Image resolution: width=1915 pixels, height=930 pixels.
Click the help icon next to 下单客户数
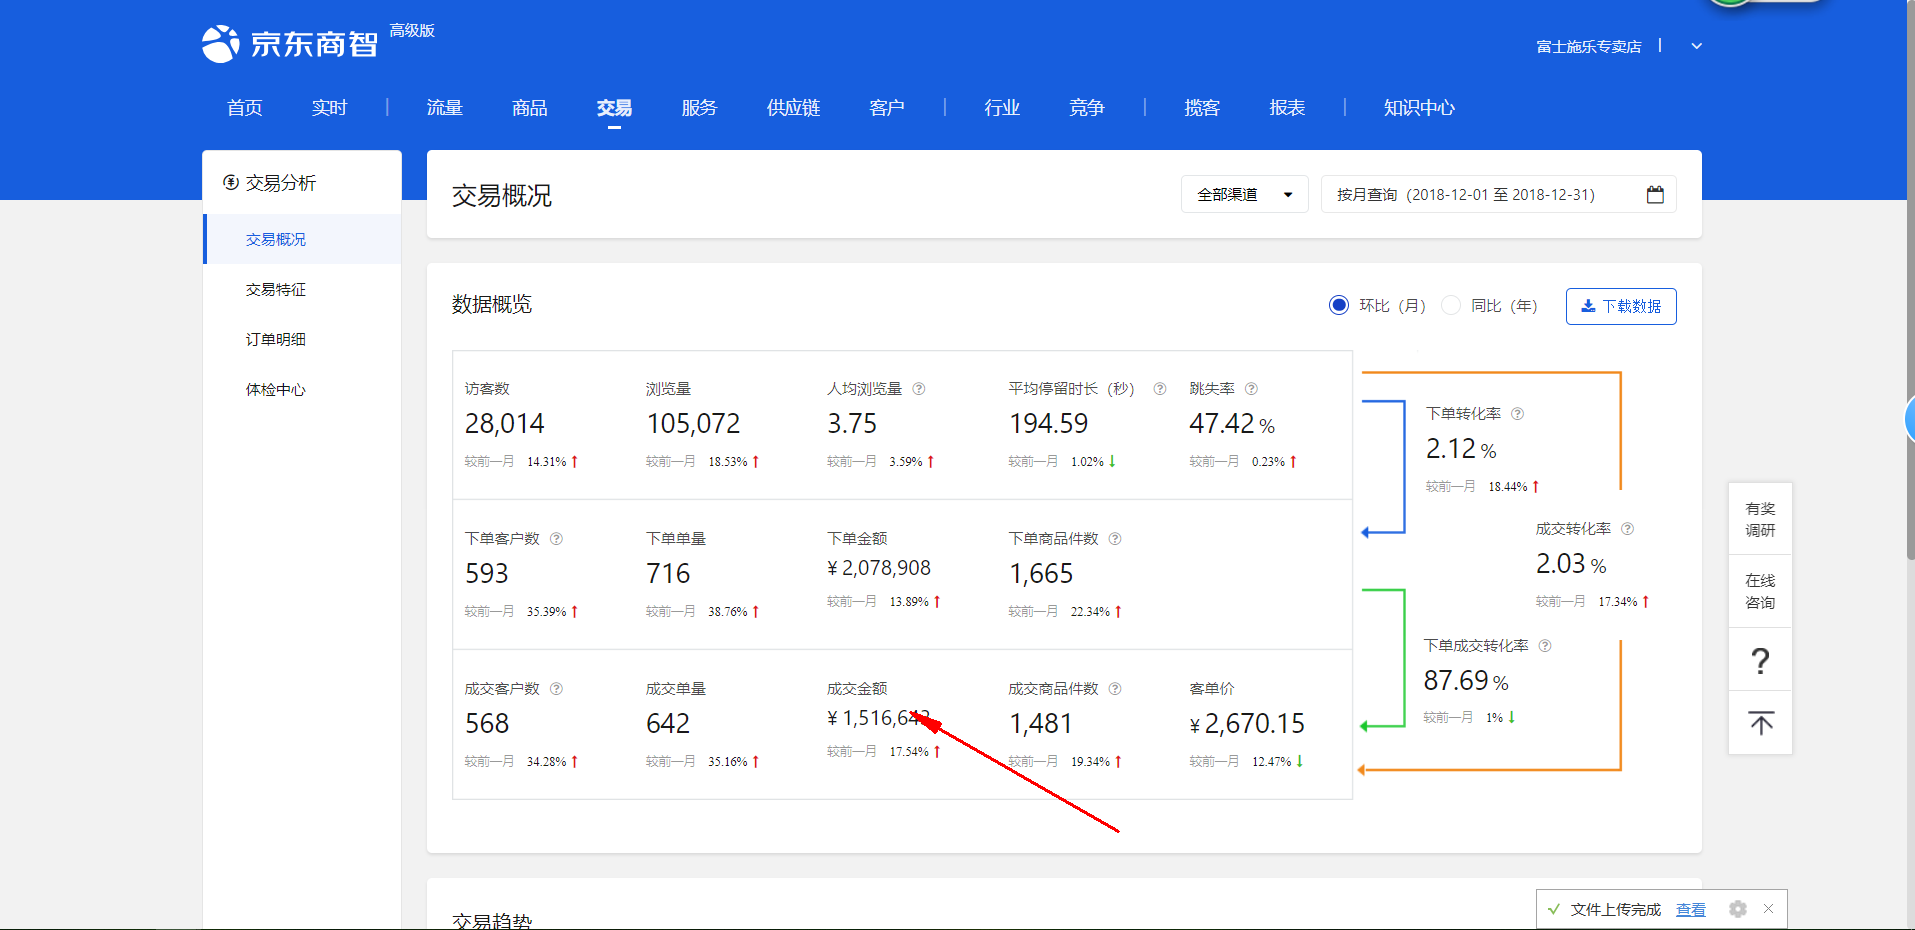pyautogui.click(x=556, y=539)
